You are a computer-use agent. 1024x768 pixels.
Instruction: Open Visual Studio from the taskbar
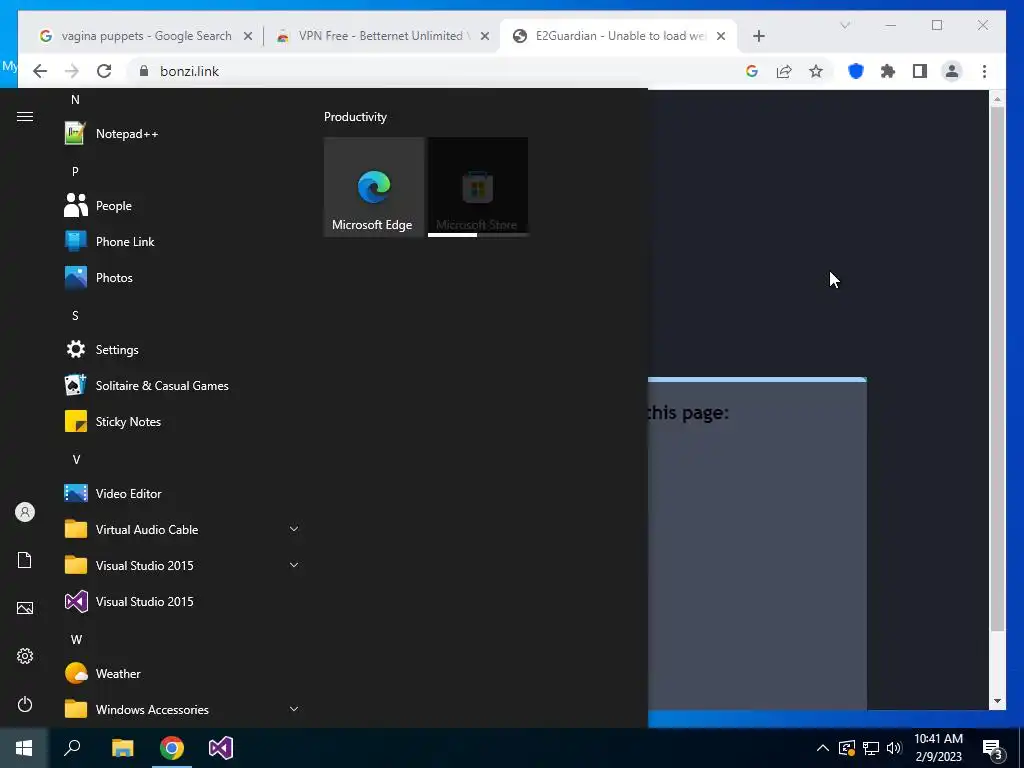click(x=221, y=748)
